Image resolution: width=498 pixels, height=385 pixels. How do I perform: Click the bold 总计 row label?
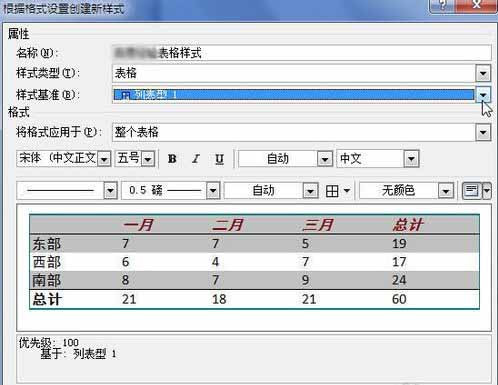[47, 299]
